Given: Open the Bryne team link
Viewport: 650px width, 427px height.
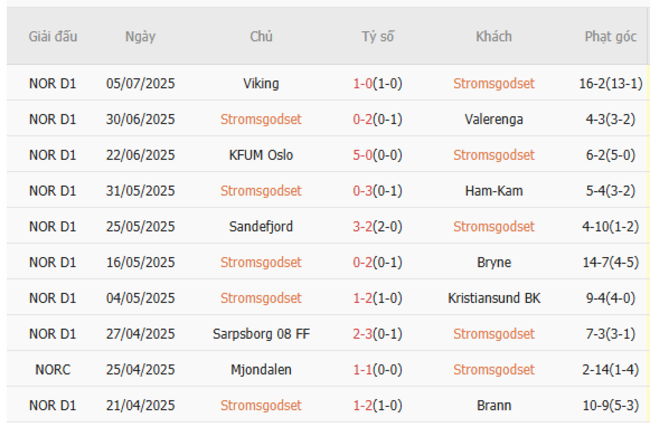Looking at the screenshot, I should coord(493,263).
